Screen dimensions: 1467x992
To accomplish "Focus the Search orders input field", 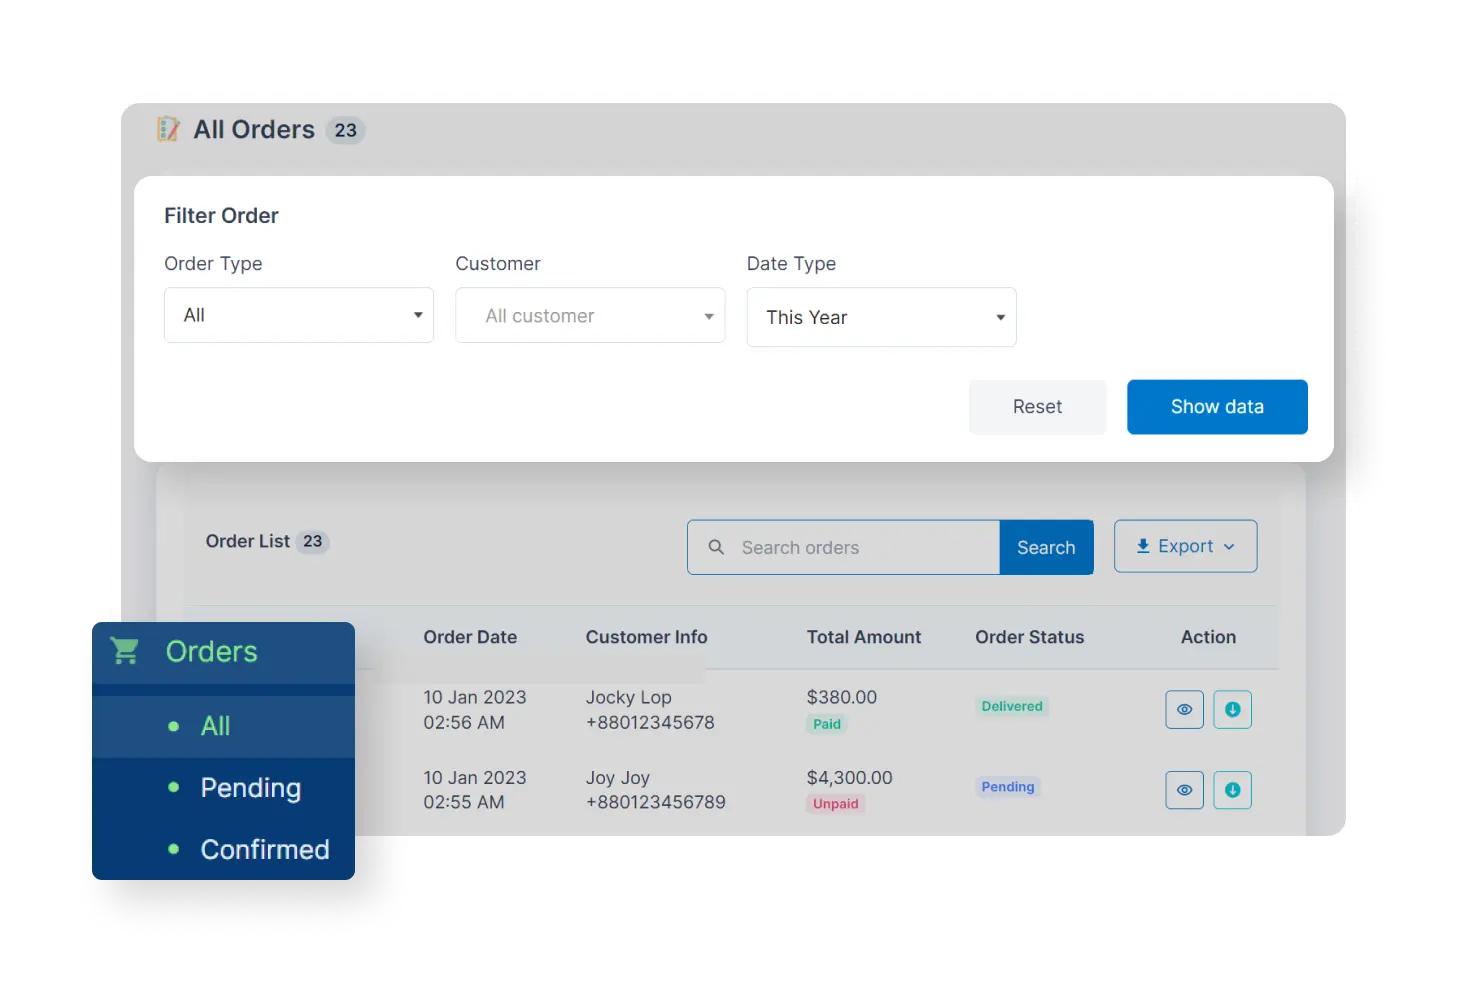I will pyautogui.click(x=860, y=547).
